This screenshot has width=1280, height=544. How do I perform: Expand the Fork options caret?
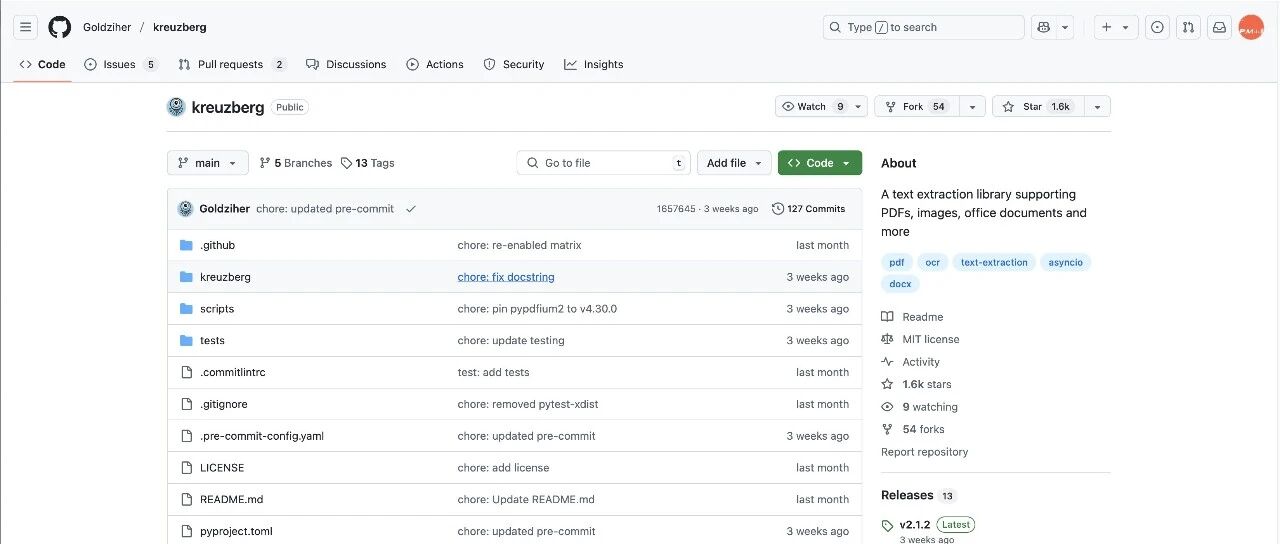[x=972, y=106]
